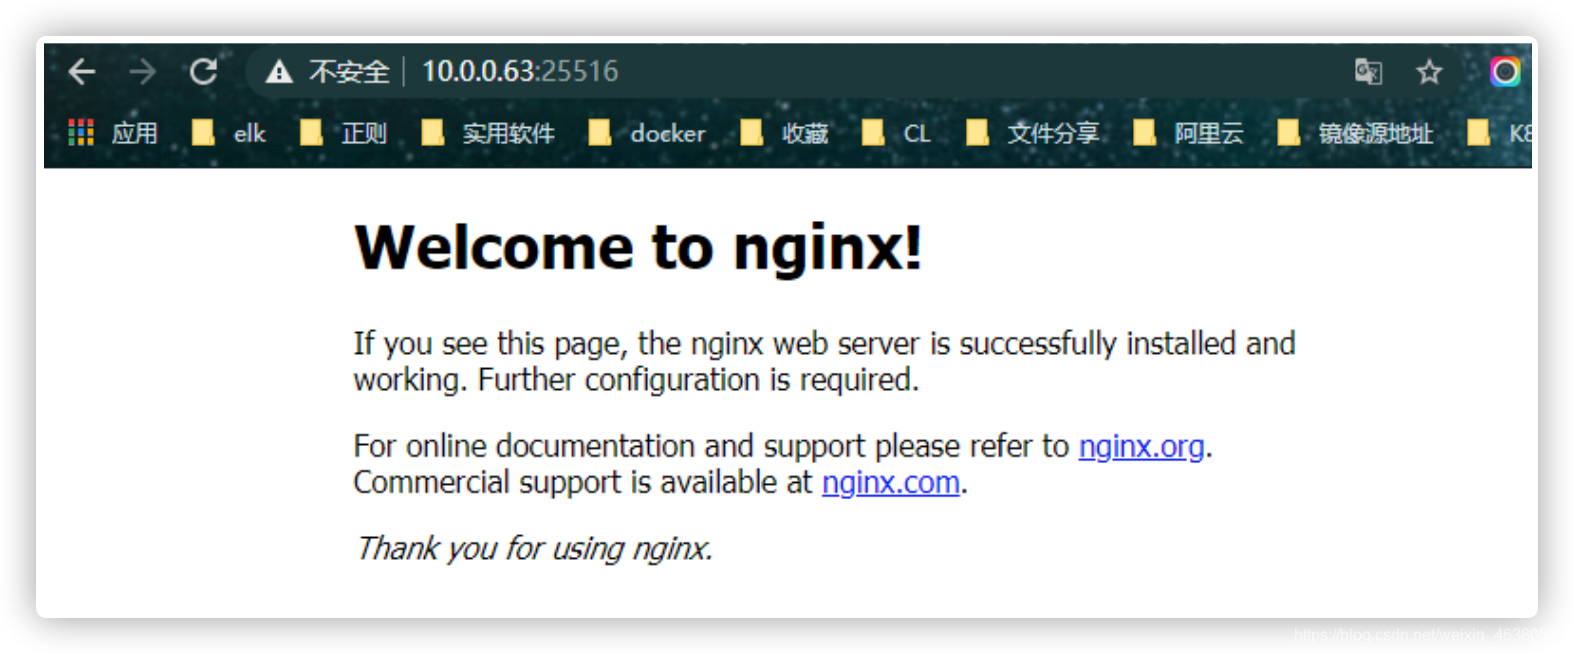Image resolution: width=1574 pixels, height=654 pixels.
Task: Click the forward navigation arrow
Action: click(143, 71)
